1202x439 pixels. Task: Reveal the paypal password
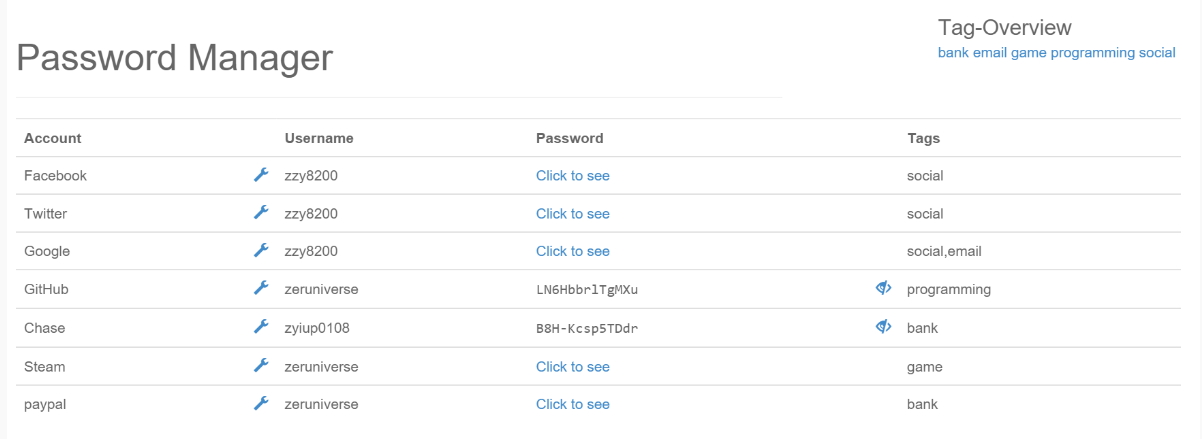(573, 404)
